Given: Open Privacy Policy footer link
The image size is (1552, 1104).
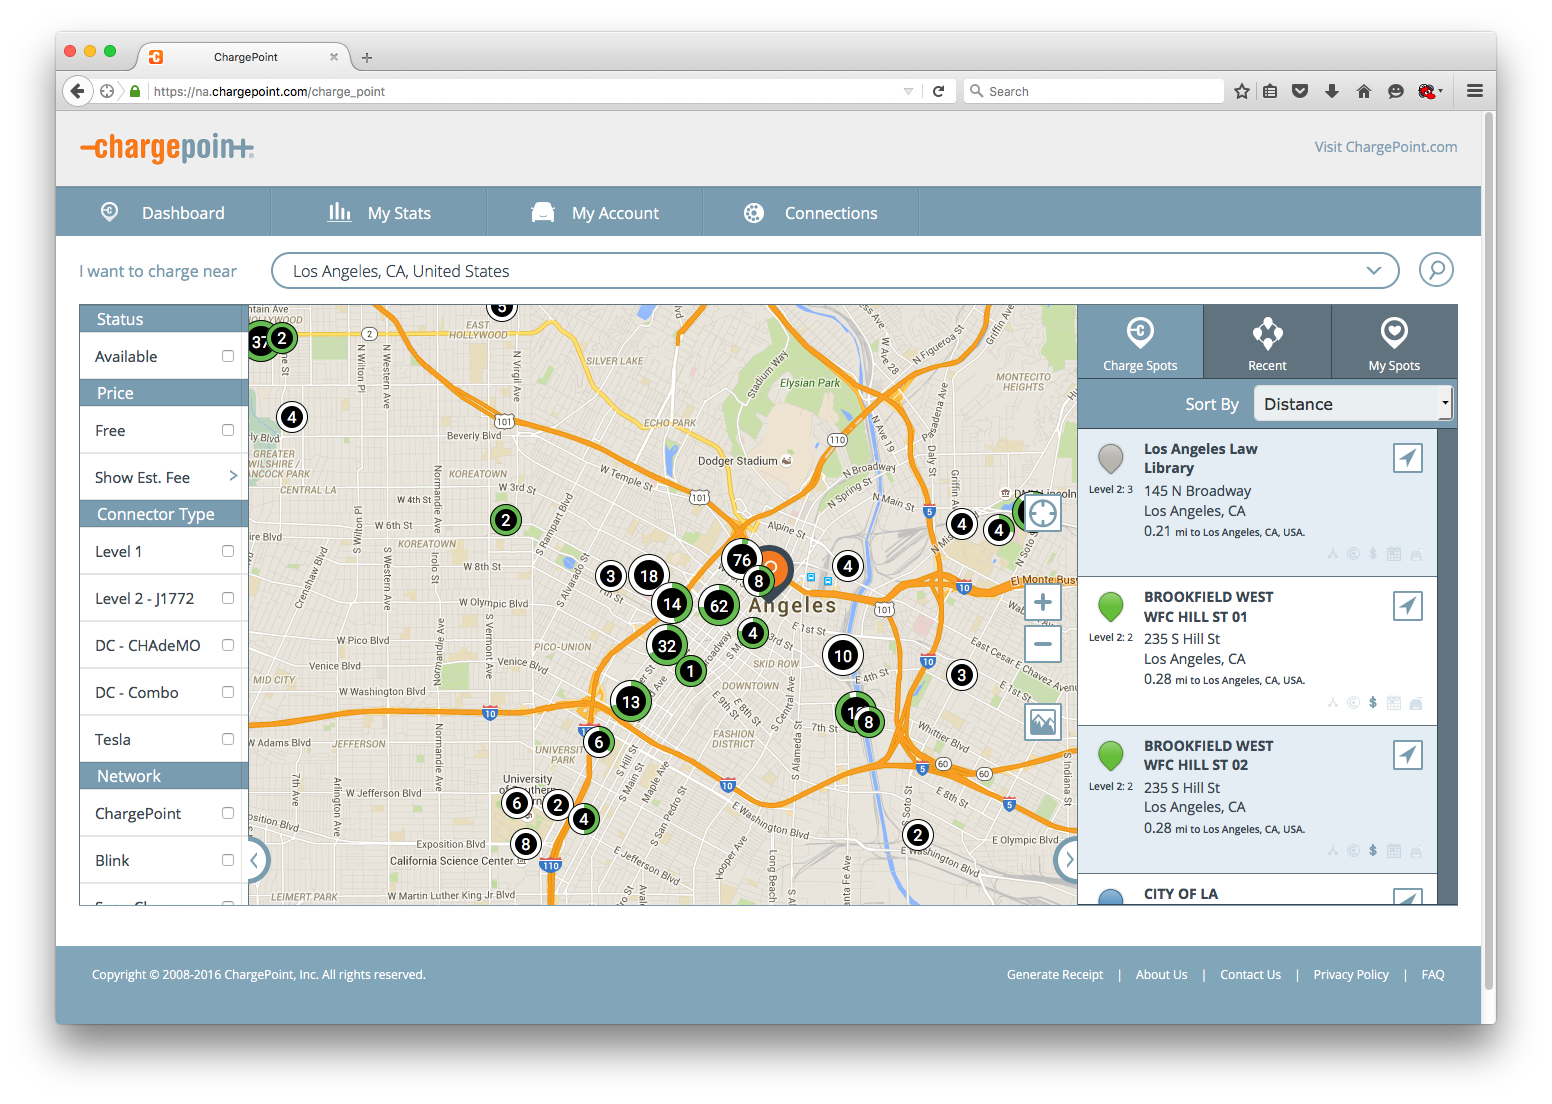Looking at the screenshot, I should coord(1351,975).
